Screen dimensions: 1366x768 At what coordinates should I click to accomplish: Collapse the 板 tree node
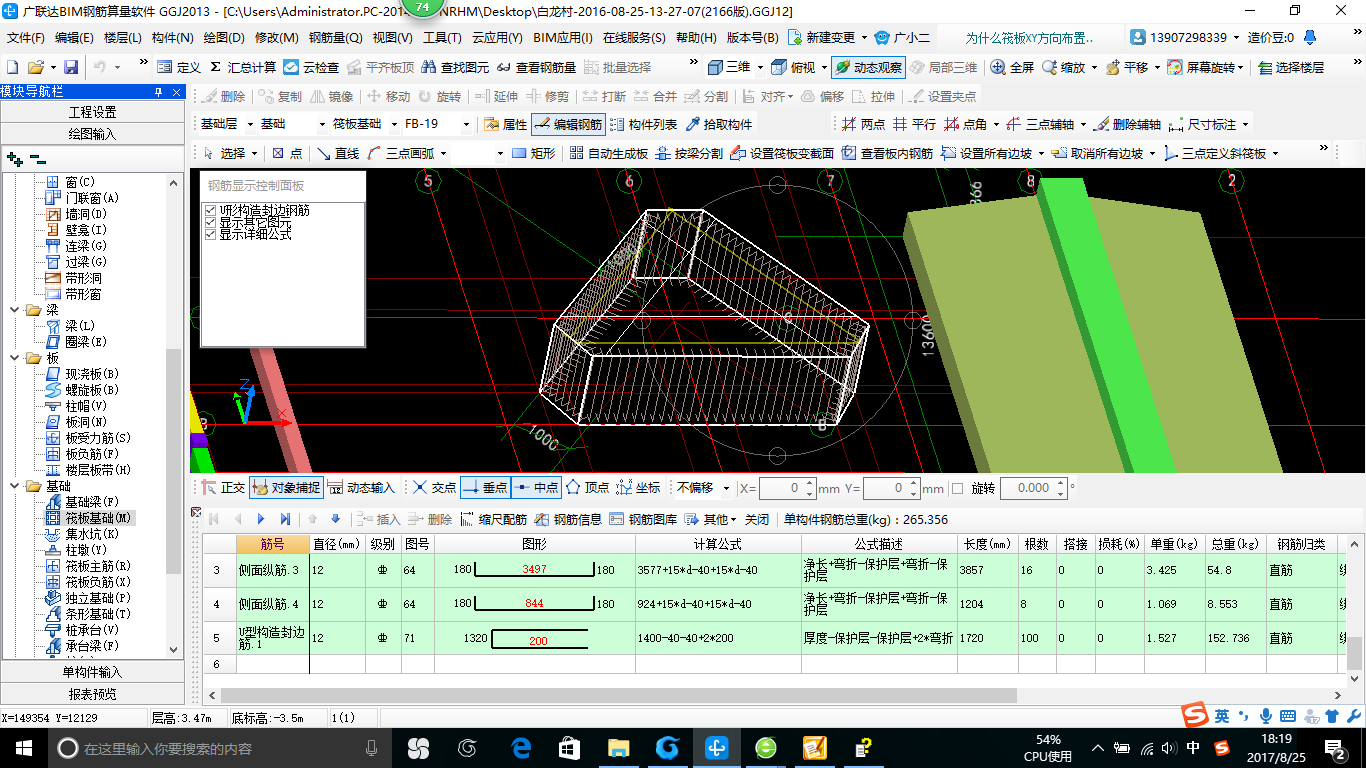pos(15,358)
